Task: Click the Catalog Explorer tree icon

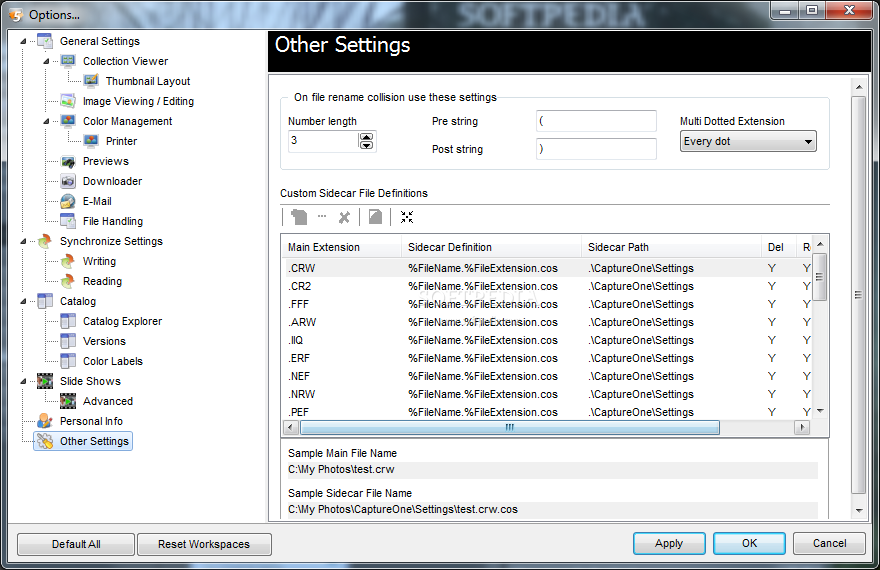Action: coord(68,321)
